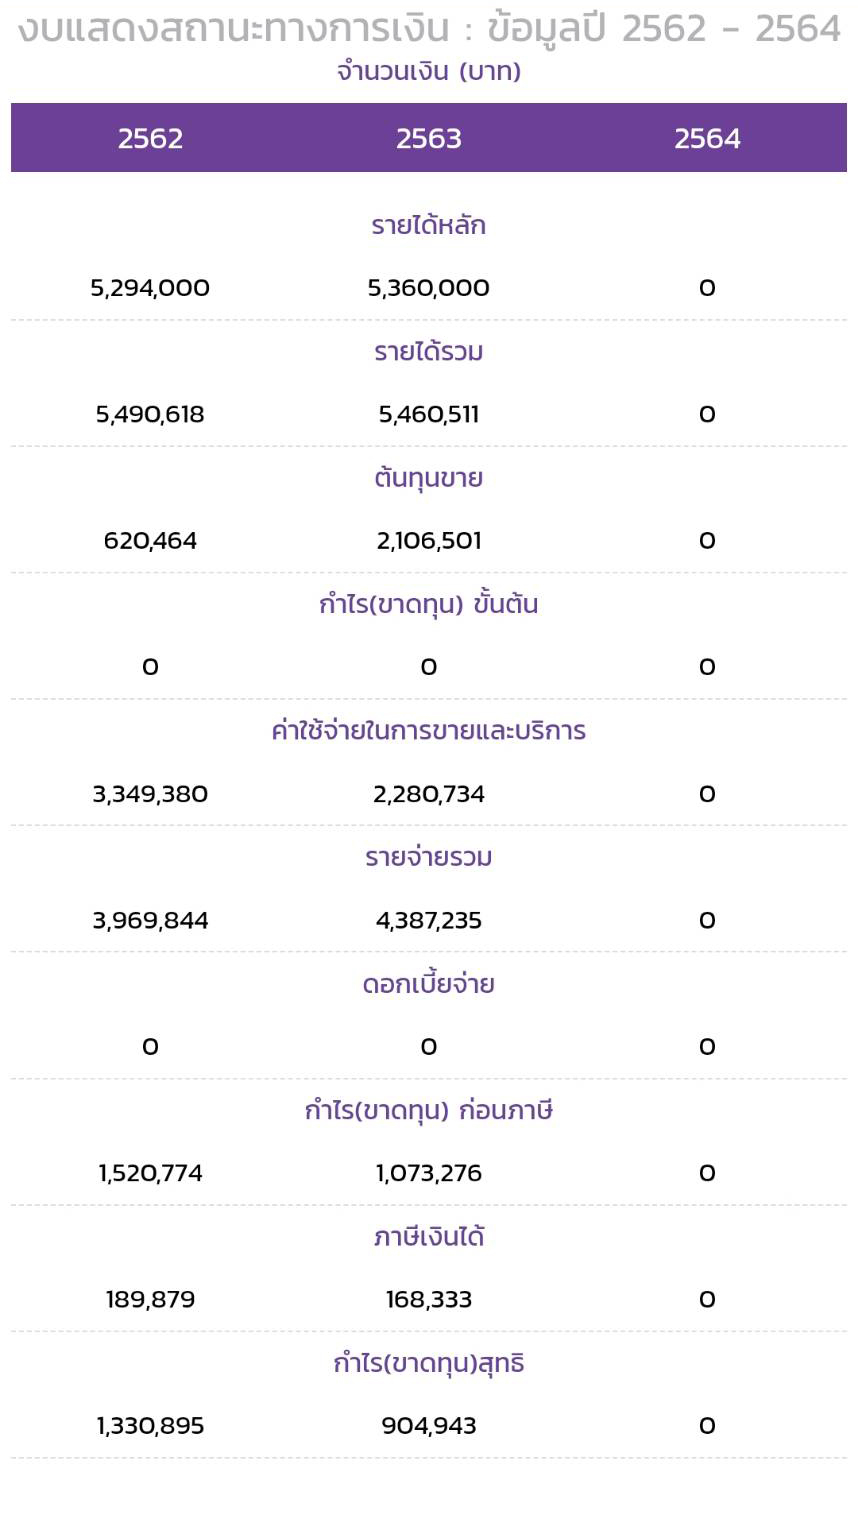Click the 2562 year column header
The width and height of the screenshot is (858, 1535).
(150, 138)
